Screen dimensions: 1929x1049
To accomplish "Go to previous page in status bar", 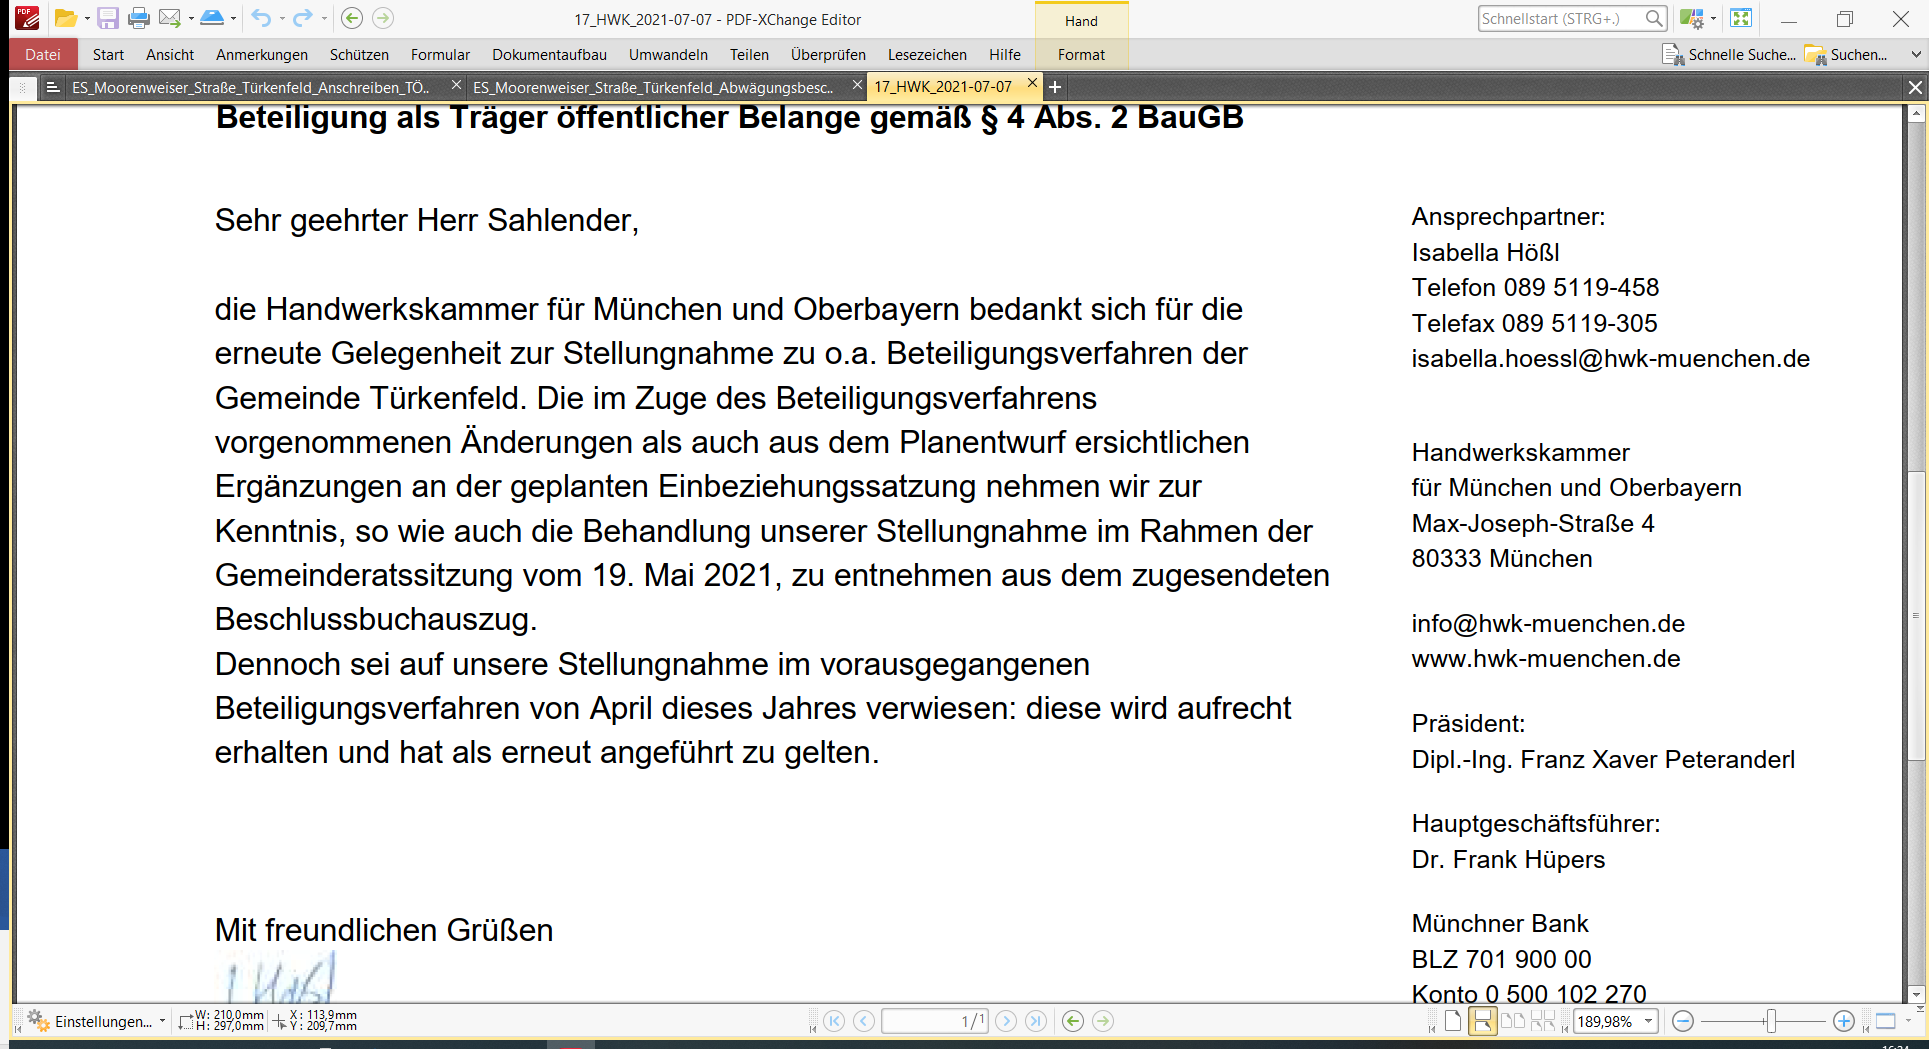I will point(864,1021).
